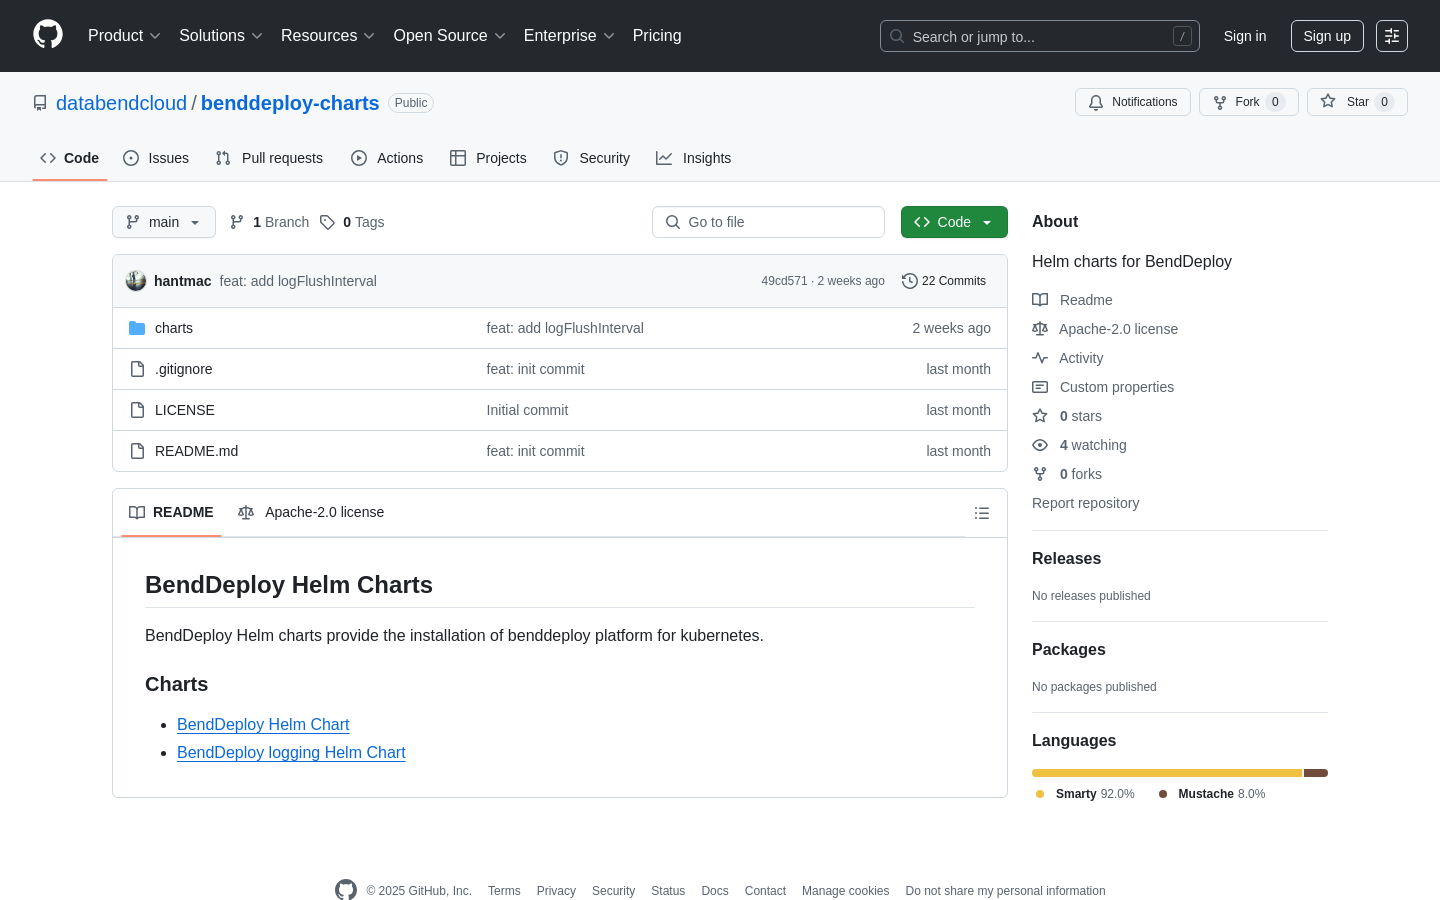Click the repository icon beside databendcloud
This screenshot has height=900, width=1440.
pyautogui.click(x=40, y=103)
